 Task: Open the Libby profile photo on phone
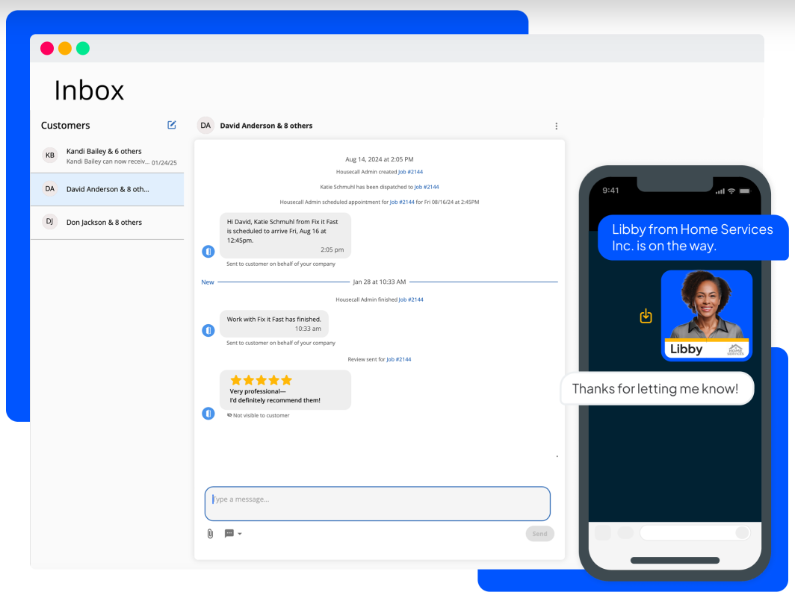pyautogui.click(x=706, y=315)
